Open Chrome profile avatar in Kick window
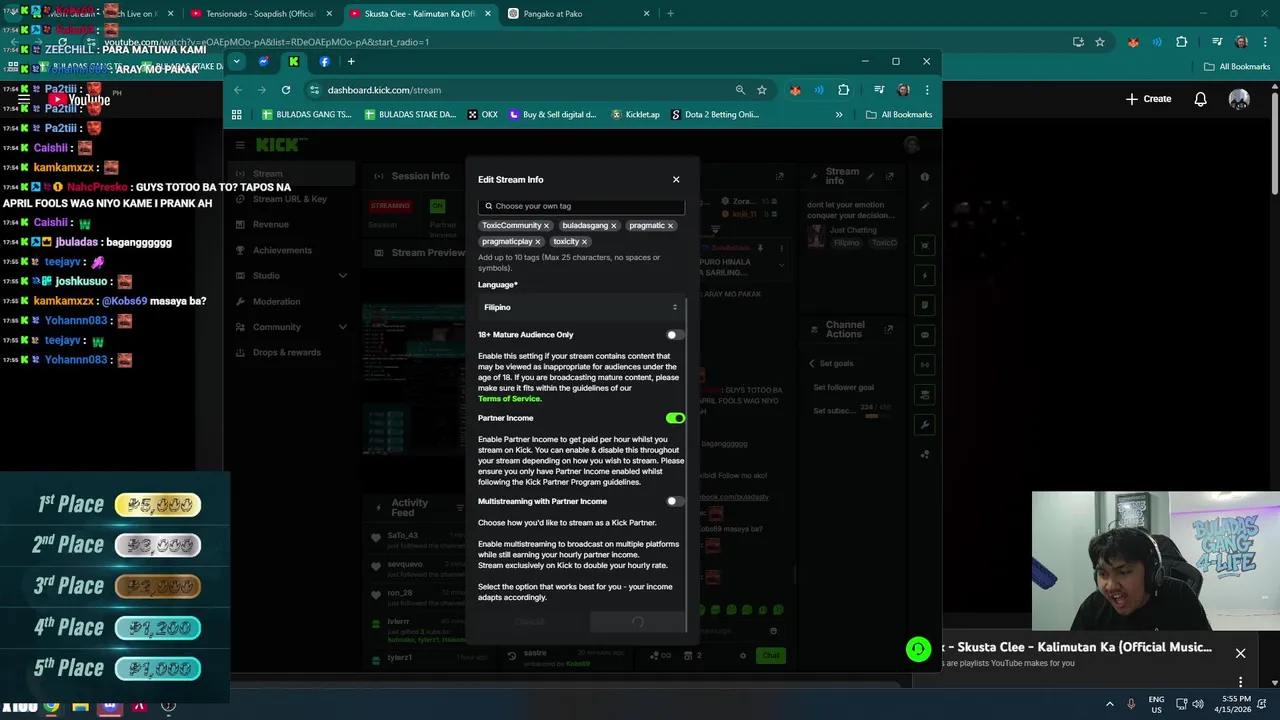This screenshot has width=1280, height=720. click(904, 90)
